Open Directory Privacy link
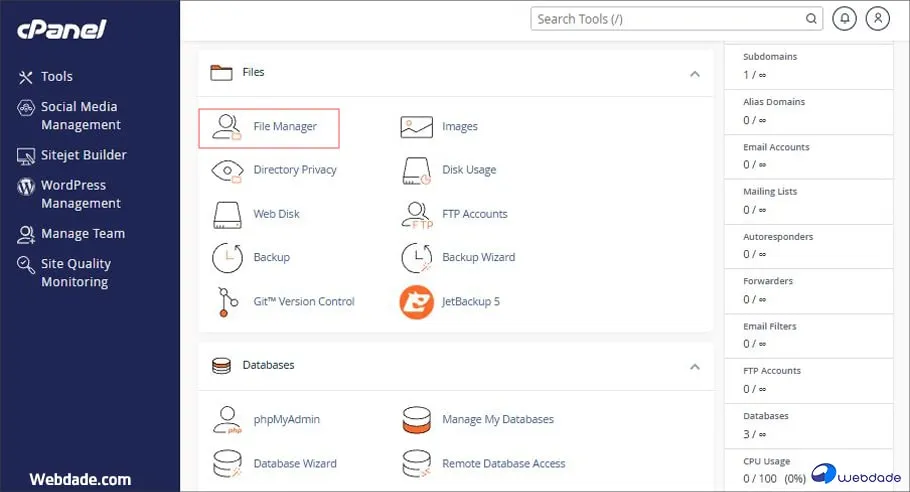 295,170
